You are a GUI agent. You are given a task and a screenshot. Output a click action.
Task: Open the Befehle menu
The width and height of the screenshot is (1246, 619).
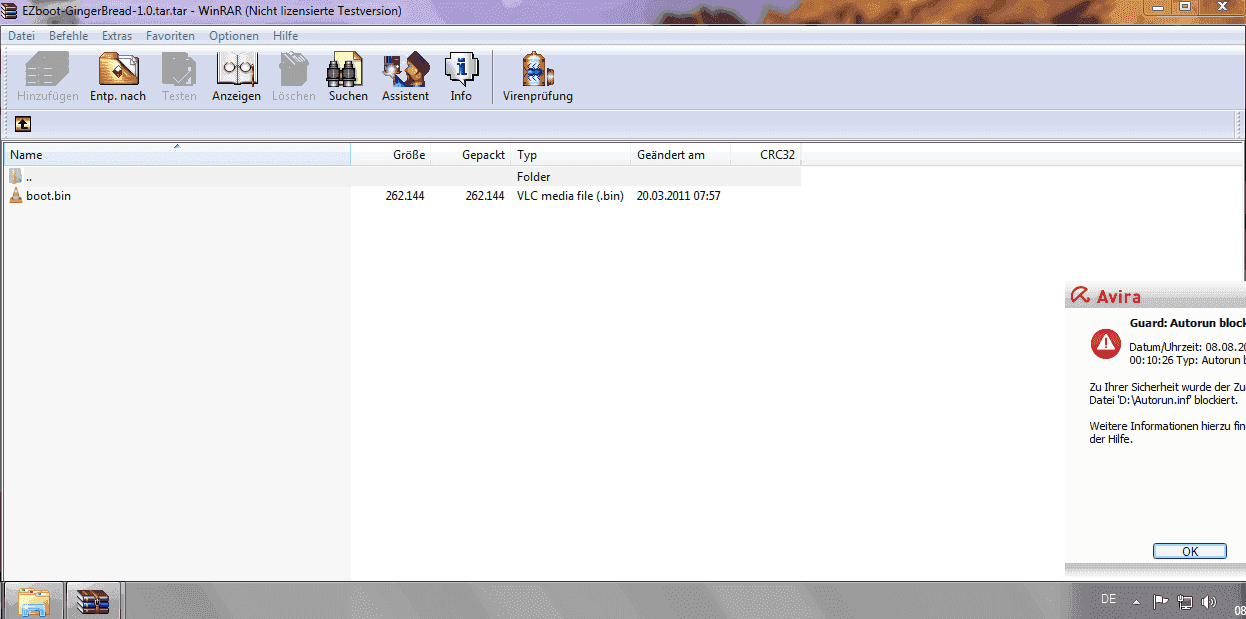(69, 36)
